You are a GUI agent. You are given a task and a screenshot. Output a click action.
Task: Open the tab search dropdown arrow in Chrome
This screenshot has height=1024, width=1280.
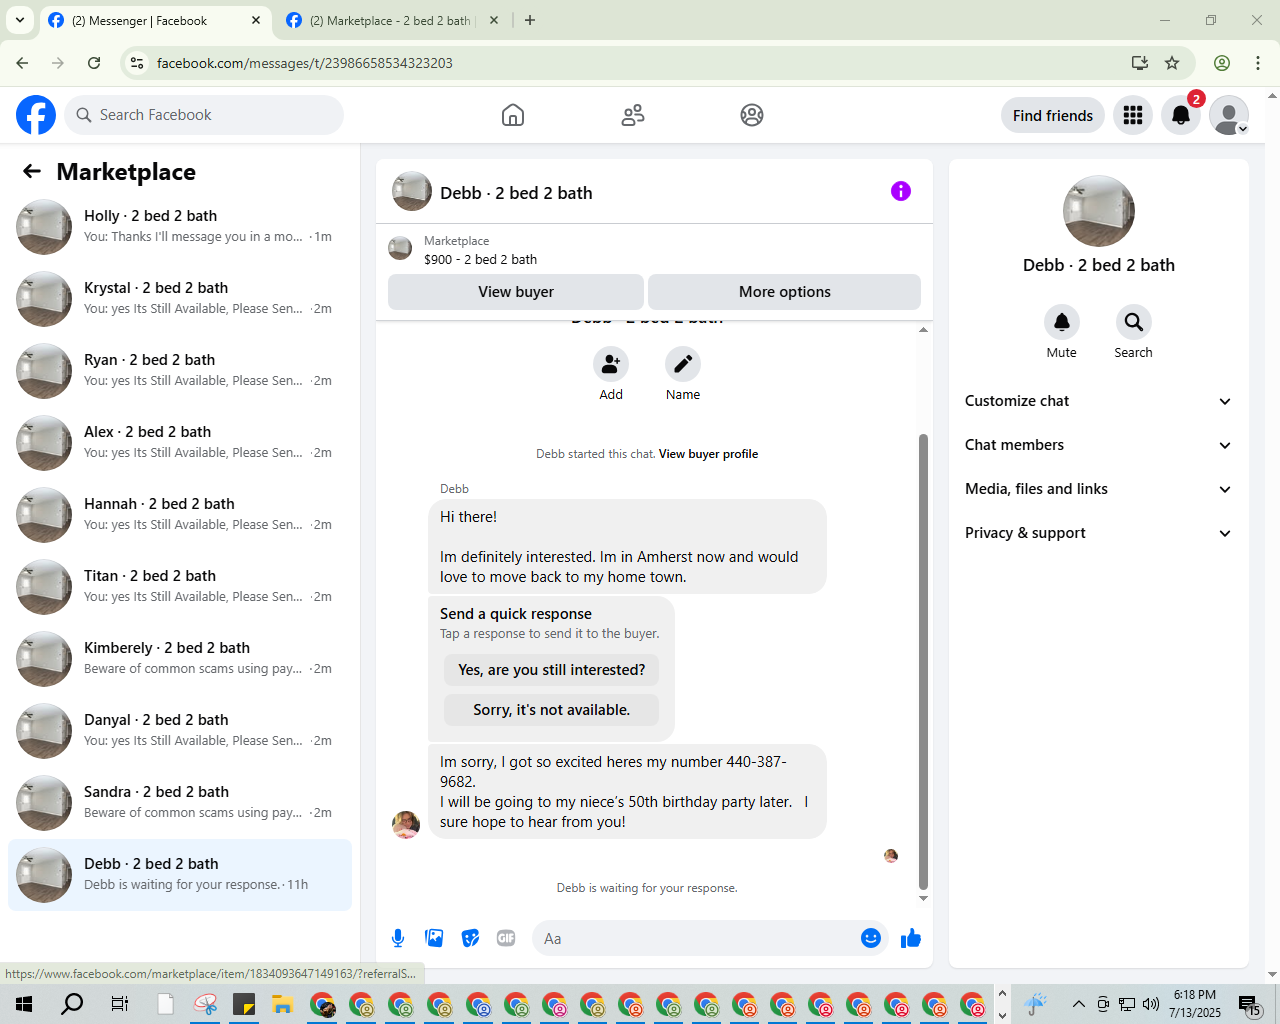(x=19, y=20)
